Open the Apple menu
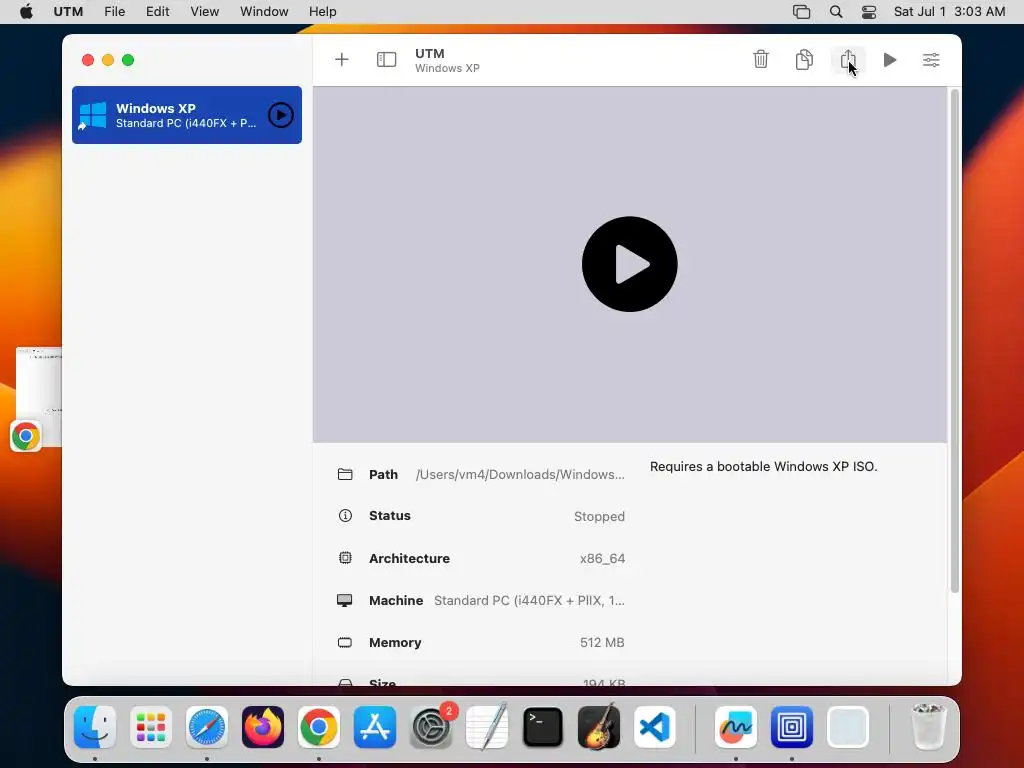This screenshot has height=768, width=1024. tap(26, 12)
